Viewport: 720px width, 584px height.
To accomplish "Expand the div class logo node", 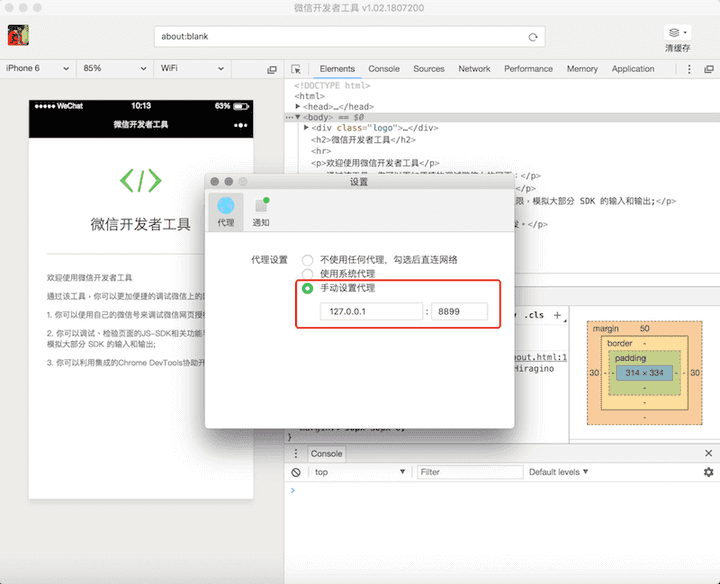I will (306, 128).
